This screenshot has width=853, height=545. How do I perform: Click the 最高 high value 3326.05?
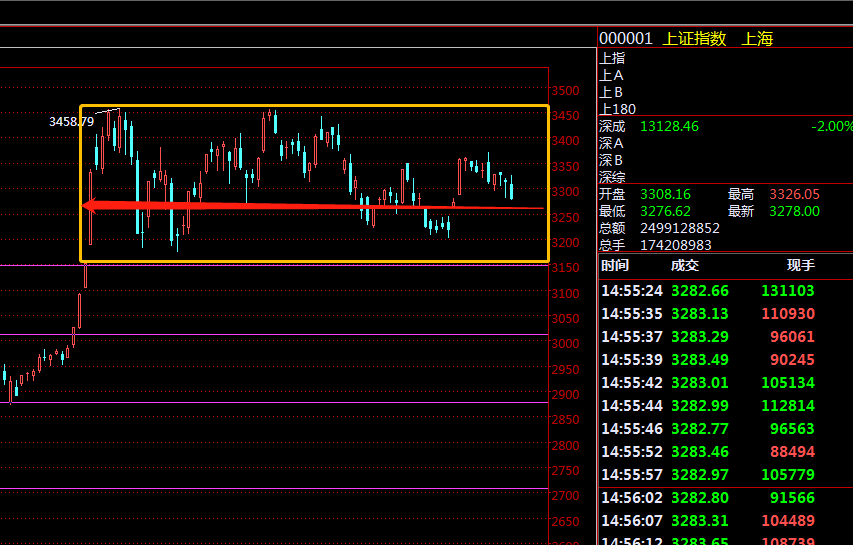point(794,194)
